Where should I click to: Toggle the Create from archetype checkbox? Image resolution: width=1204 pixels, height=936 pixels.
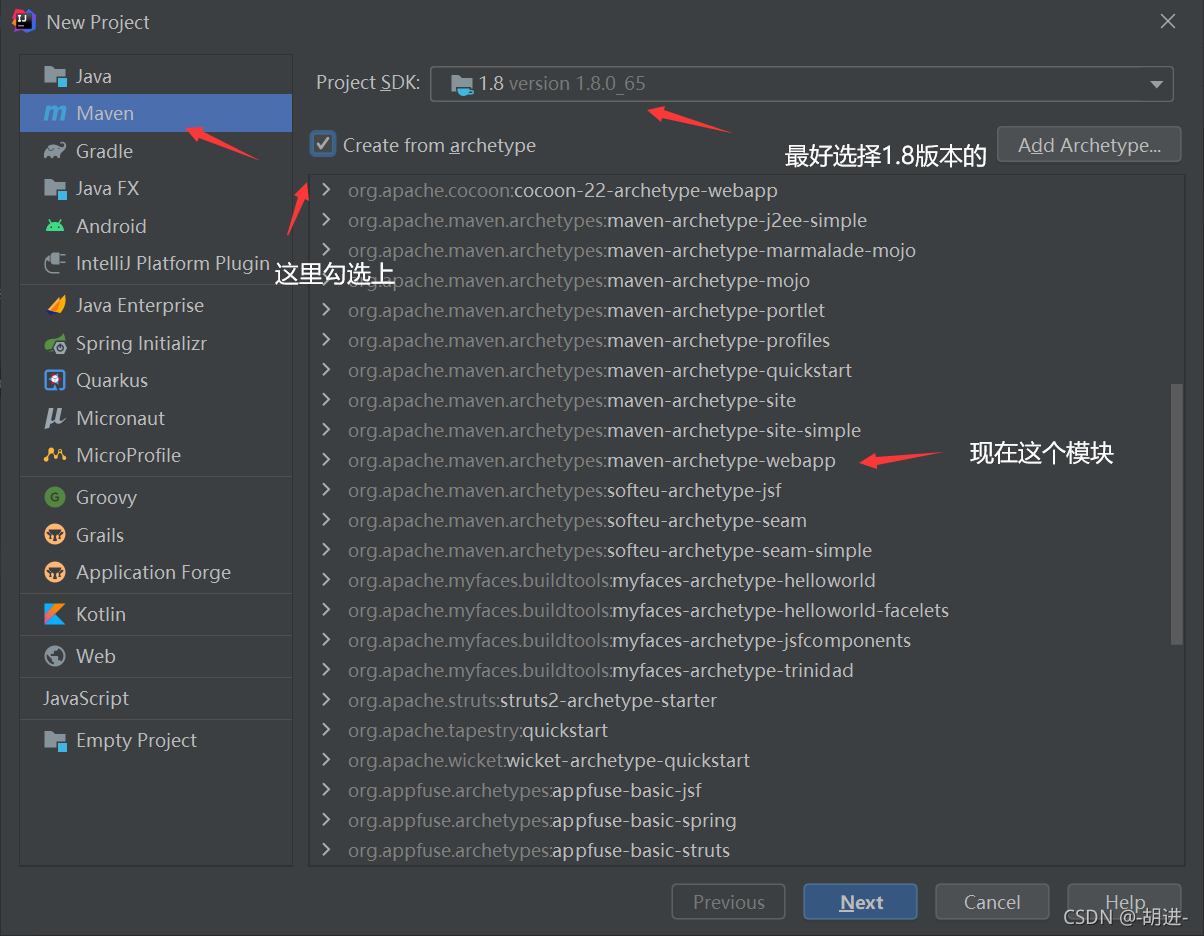coord(323,145)
